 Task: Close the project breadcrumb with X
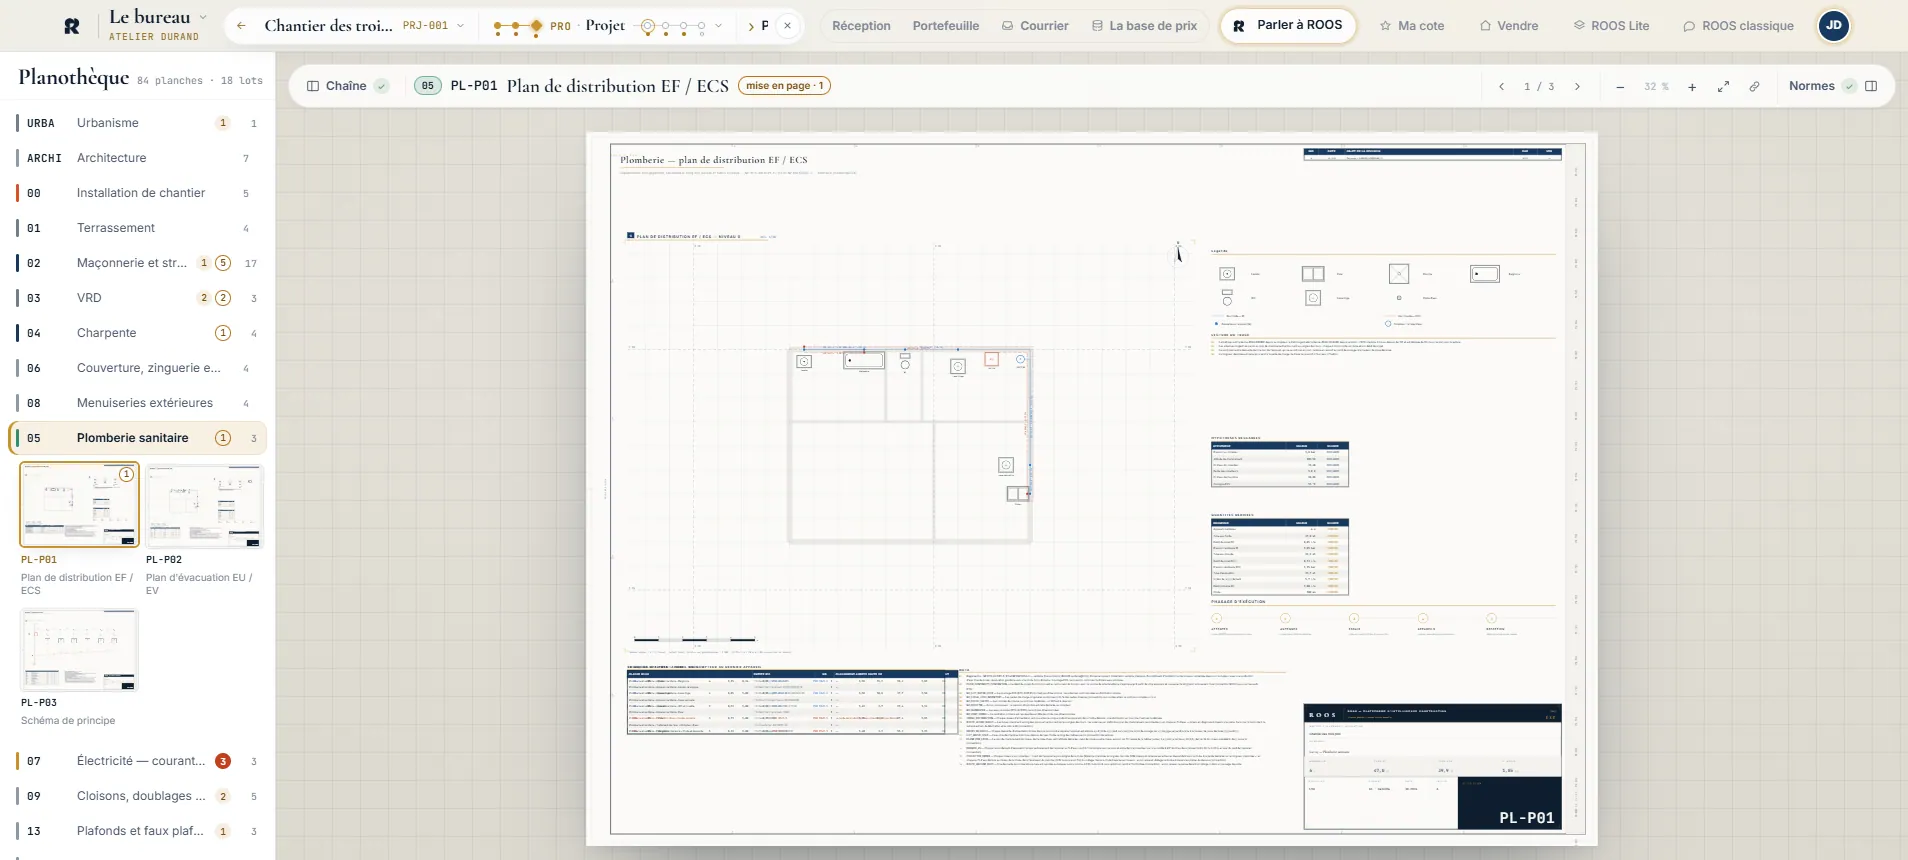coord(788,26)
